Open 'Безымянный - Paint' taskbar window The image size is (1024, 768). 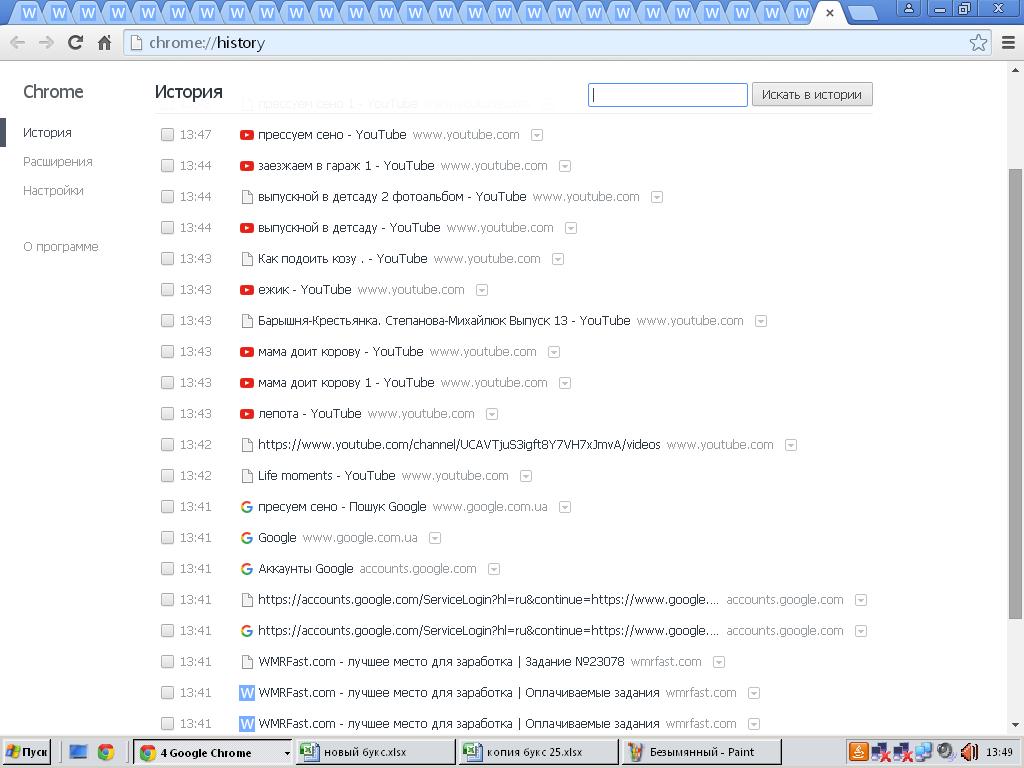click(x=701, y=752)
